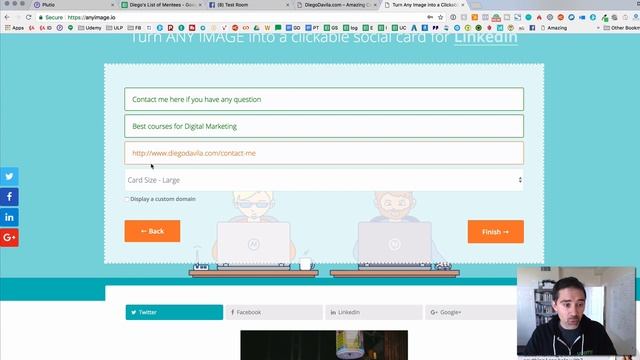Image resolution: width=640 pixels, height=360 pixels.
Task: Bookmark this page with star icon
Action: (x=440, y=18)
